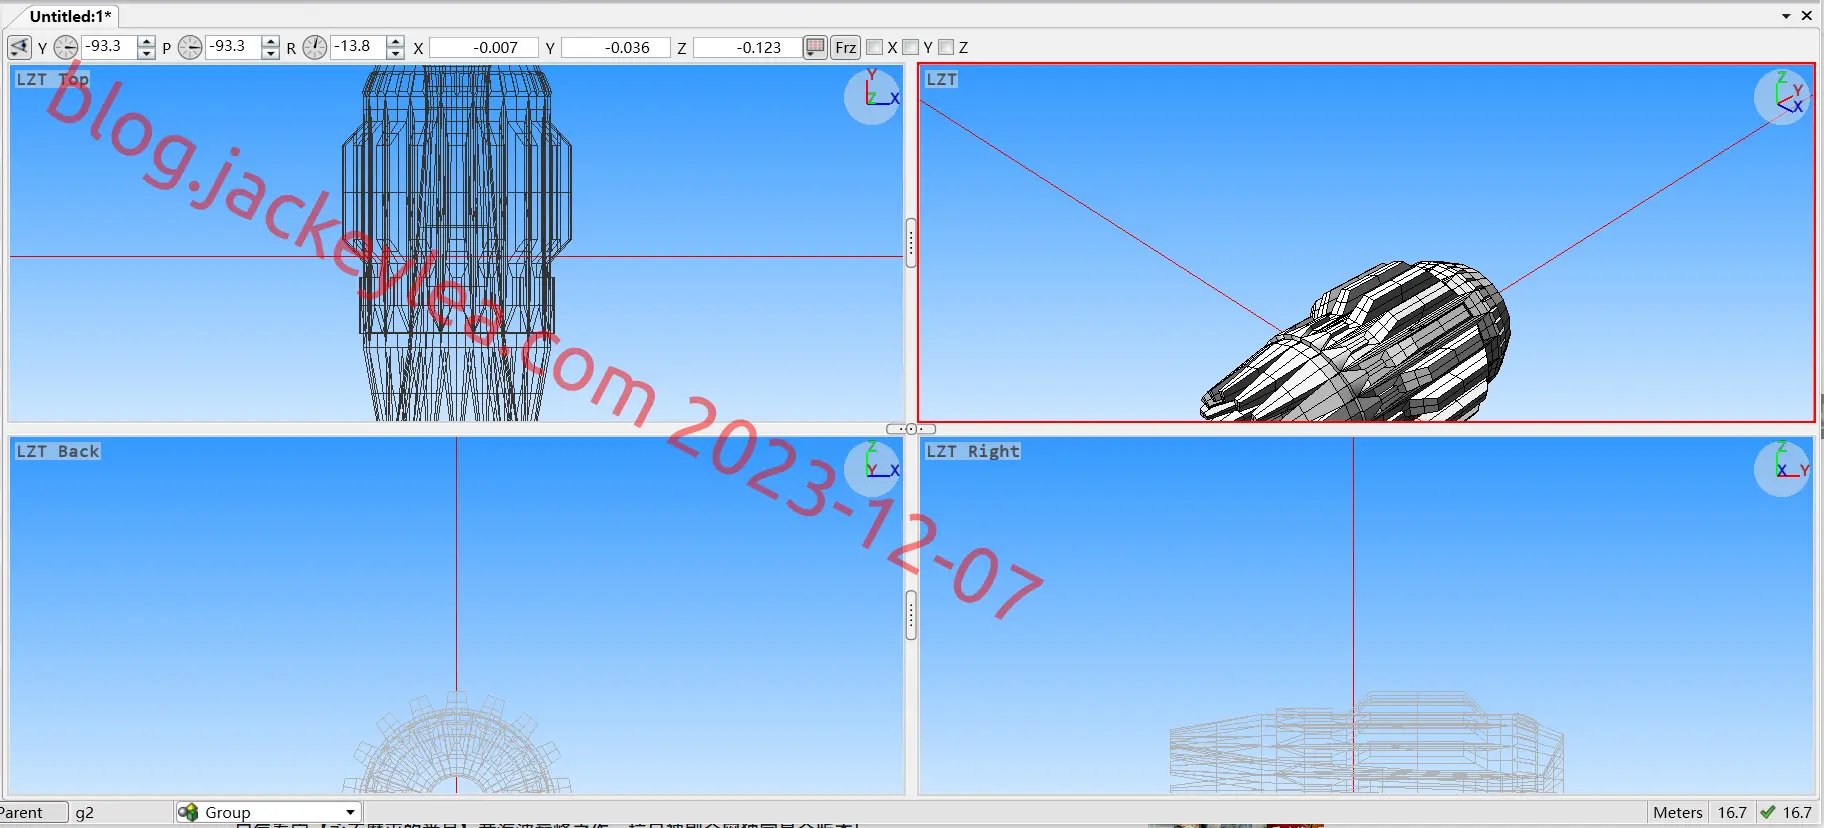Click the roll (R) dial icon
This screenshot has height=828, width=1824.
[x=314, y=47]
